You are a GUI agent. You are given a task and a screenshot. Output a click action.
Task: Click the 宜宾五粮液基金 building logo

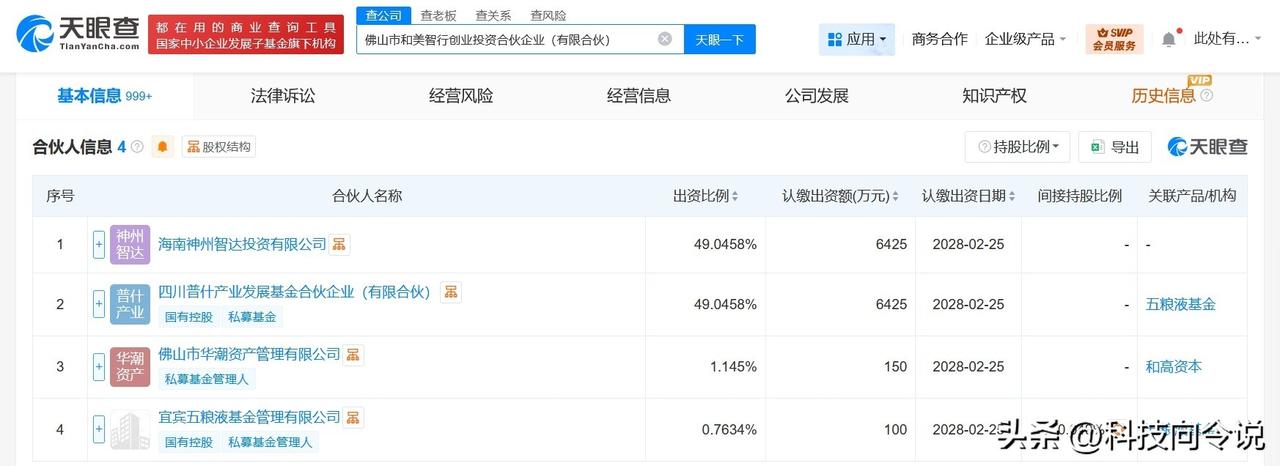(x=130, y=429)
